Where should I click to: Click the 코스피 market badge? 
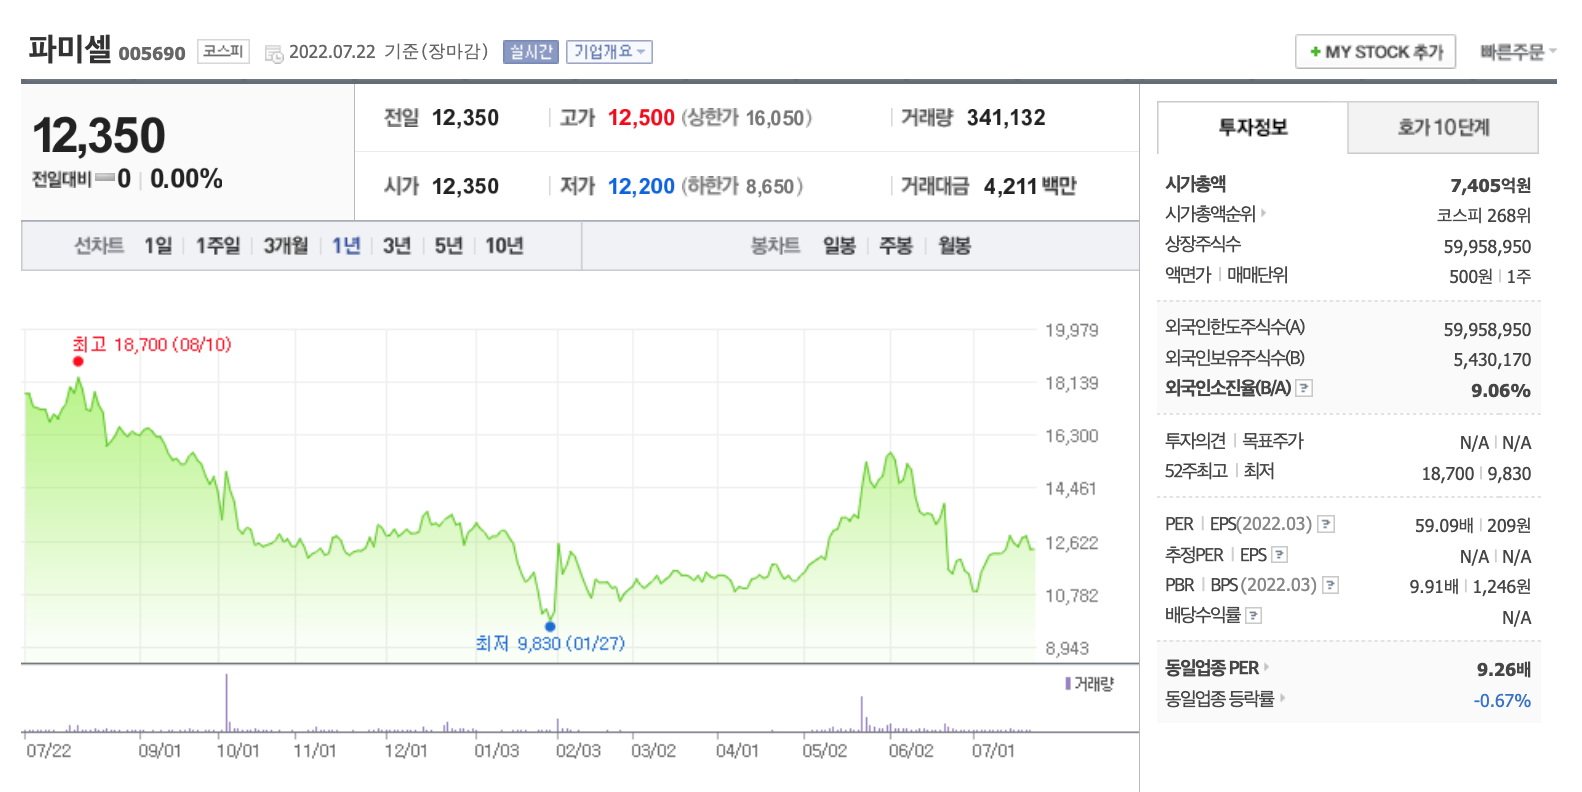(223, 51)
